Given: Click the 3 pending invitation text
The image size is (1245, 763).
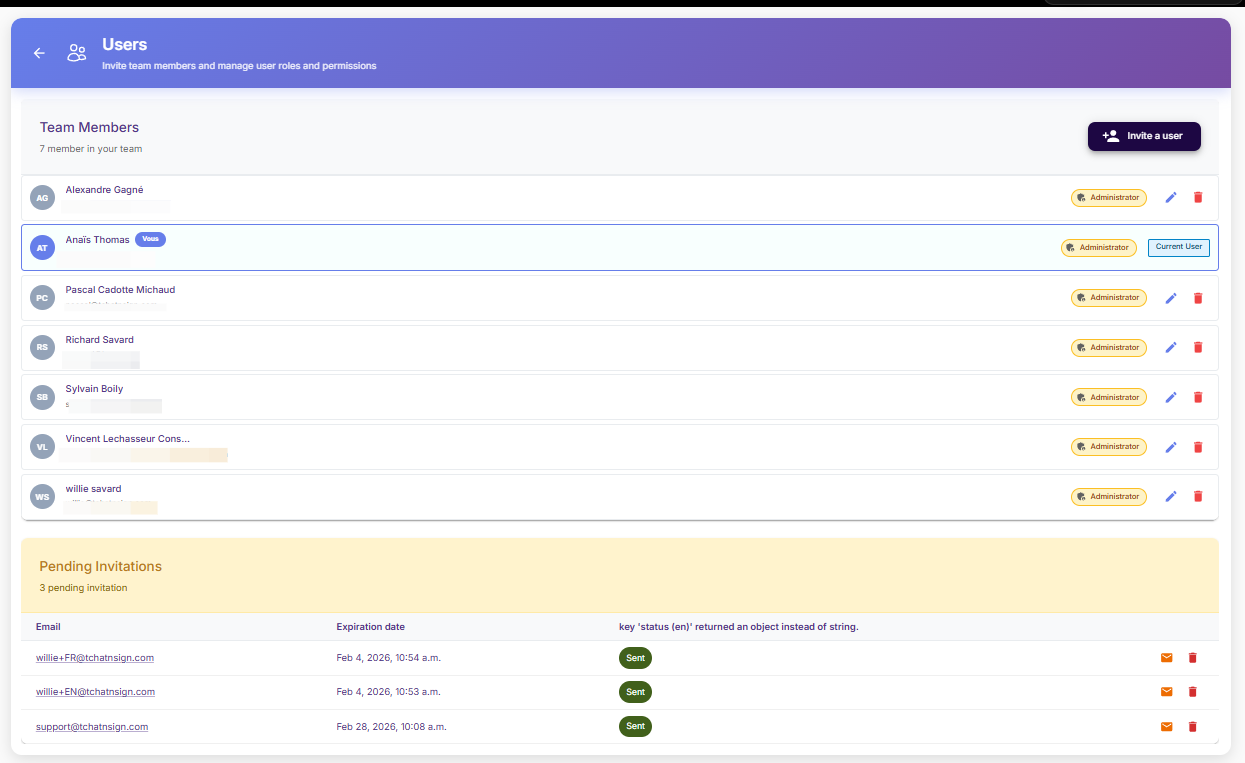Looking at the screenshot, I should click(x=84, y=588).
